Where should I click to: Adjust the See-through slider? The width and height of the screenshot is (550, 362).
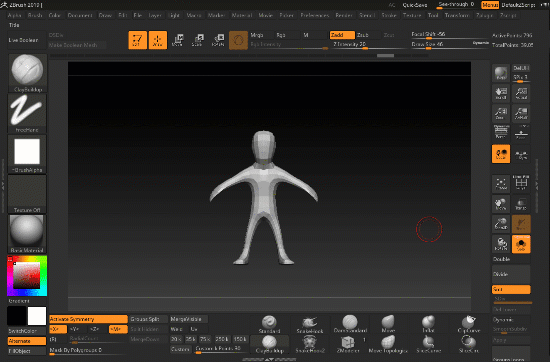click(456, 5)
